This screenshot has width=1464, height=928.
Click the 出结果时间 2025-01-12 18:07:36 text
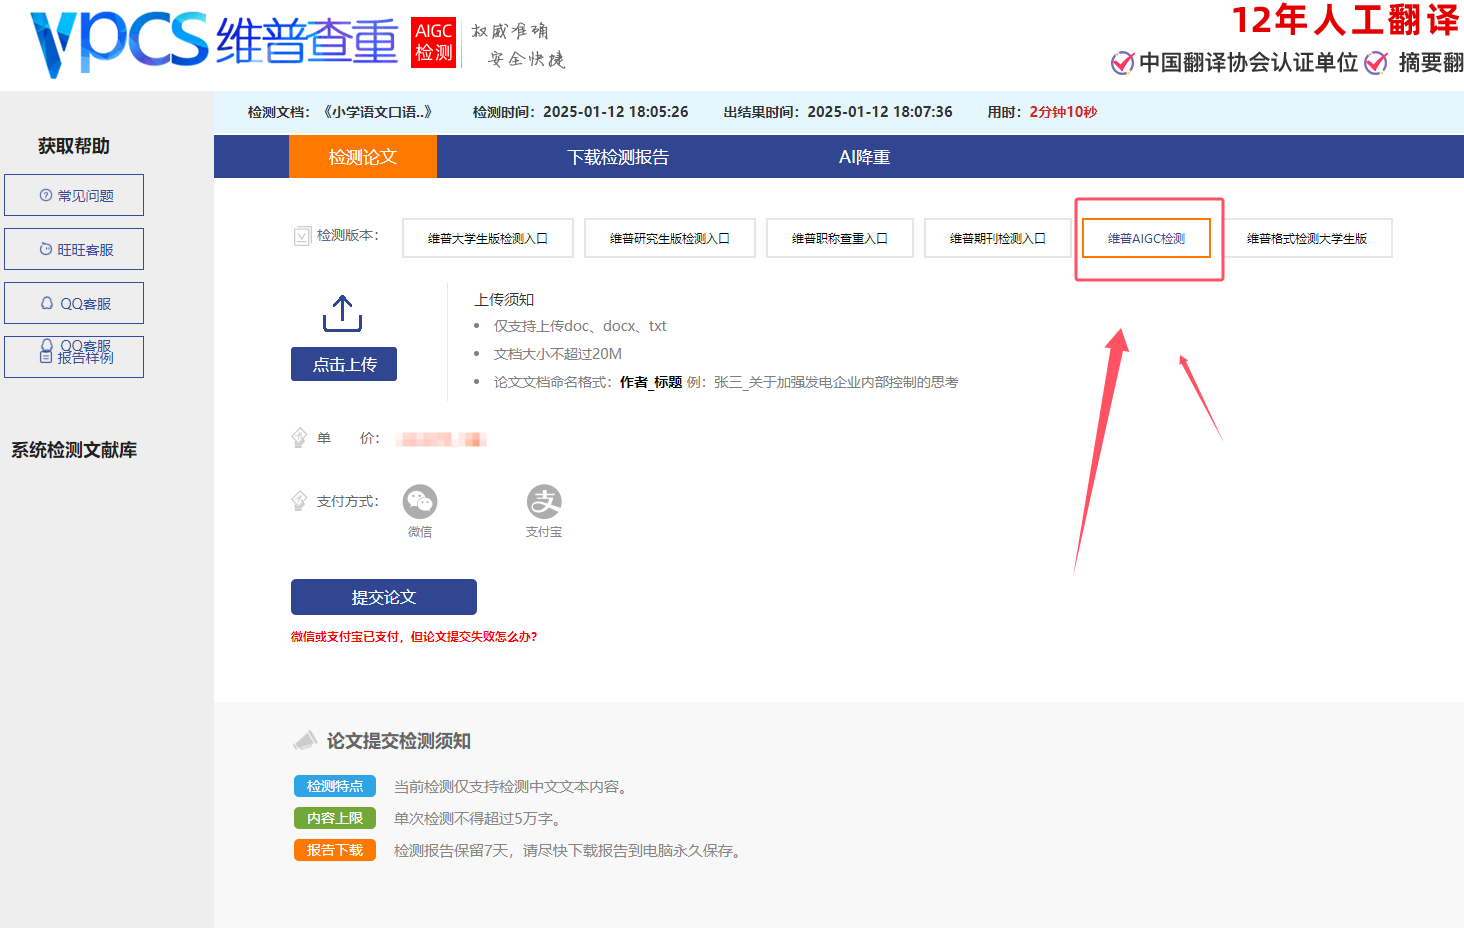[x=838, y=112]
